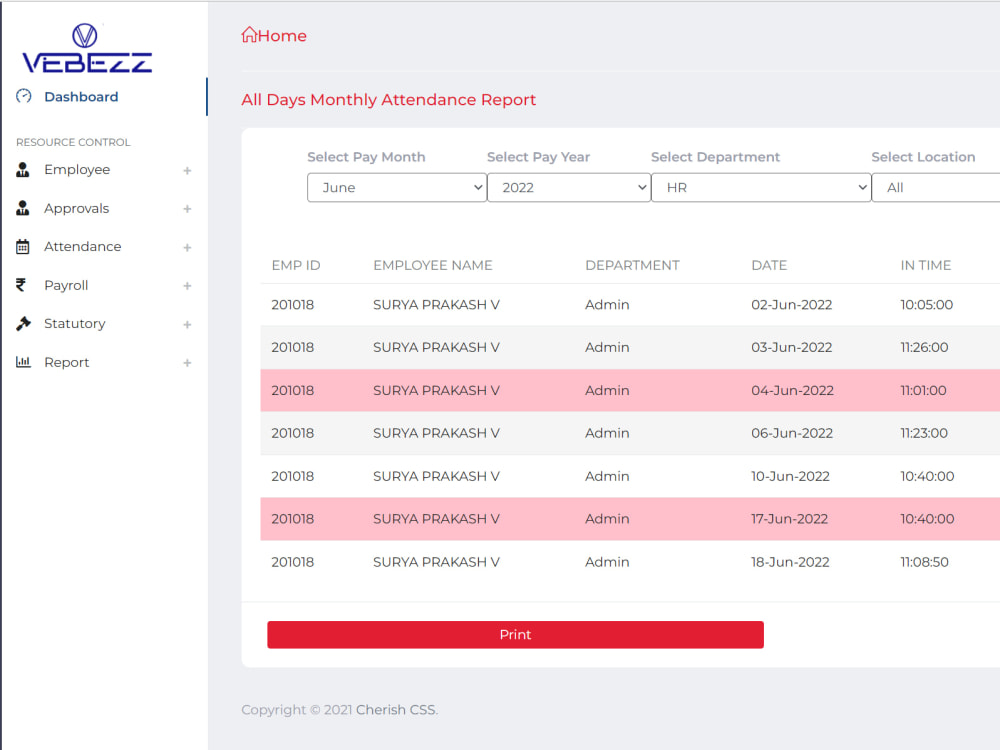
Task: Select Payroll in the sidebar
Action: coord(66,286)
